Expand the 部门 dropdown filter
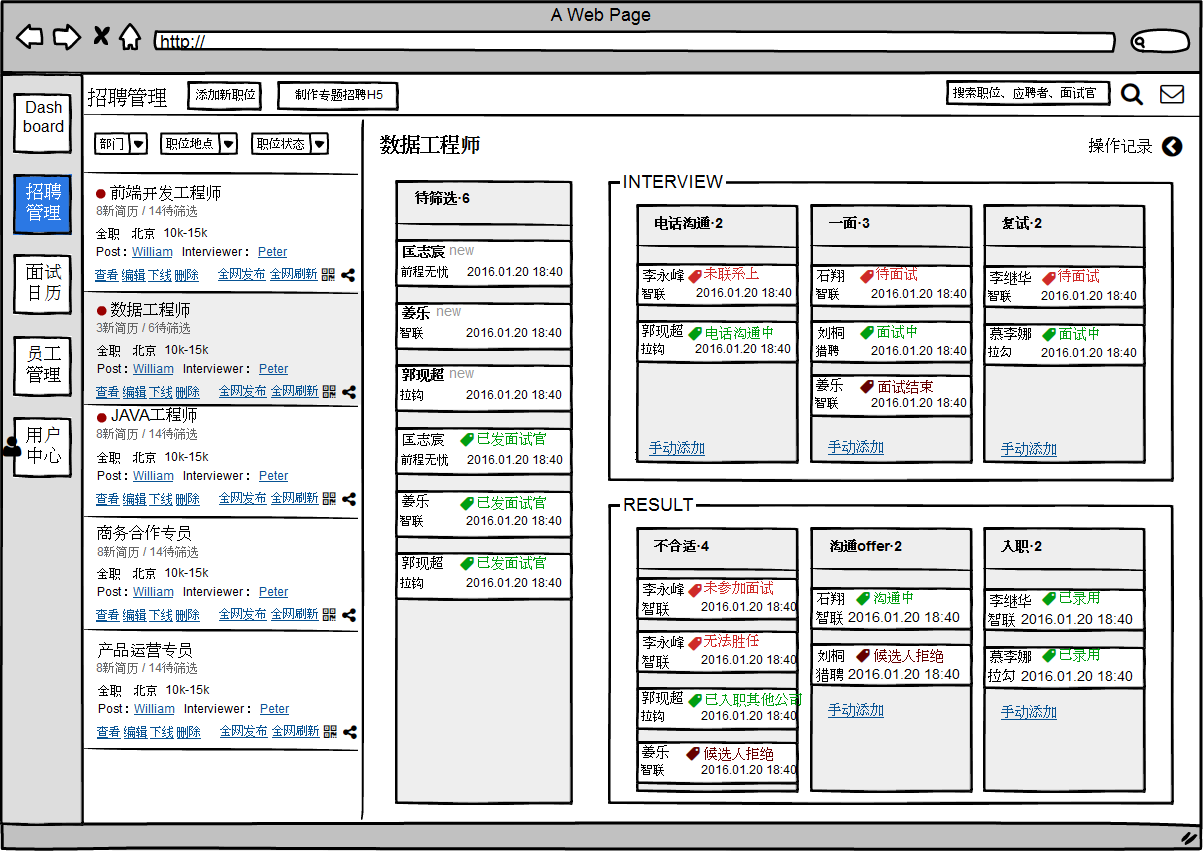The image size is (1203, 851). click(121, 144)
